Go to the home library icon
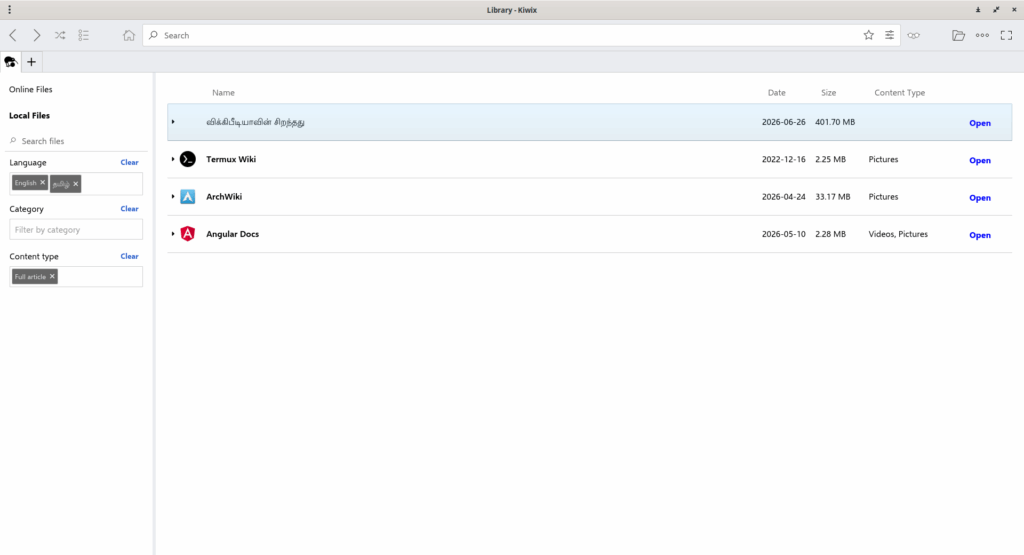This screenshot has width=1024, height=555. 129,35
